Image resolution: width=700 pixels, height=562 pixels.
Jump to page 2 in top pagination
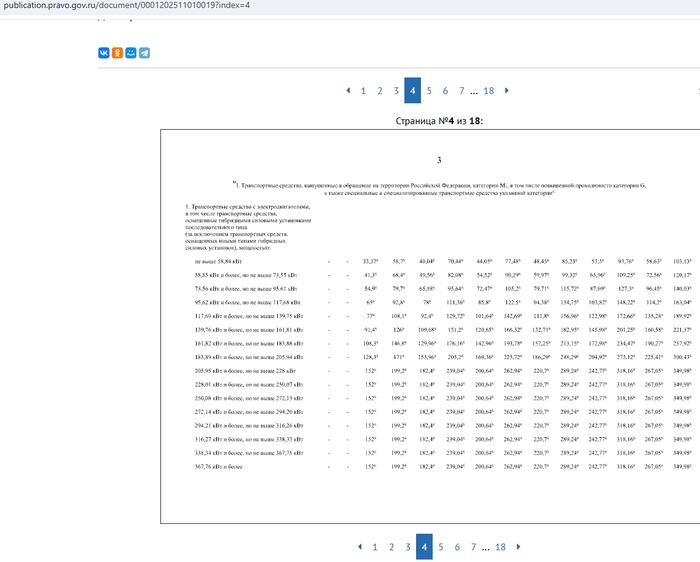coord(380,91)
